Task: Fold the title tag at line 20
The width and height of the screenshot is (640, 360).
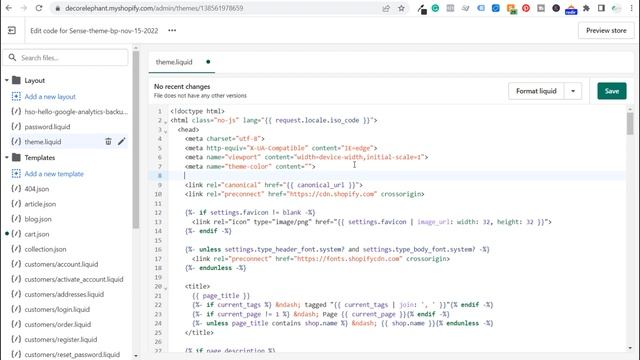Action: tap(166, 288)
